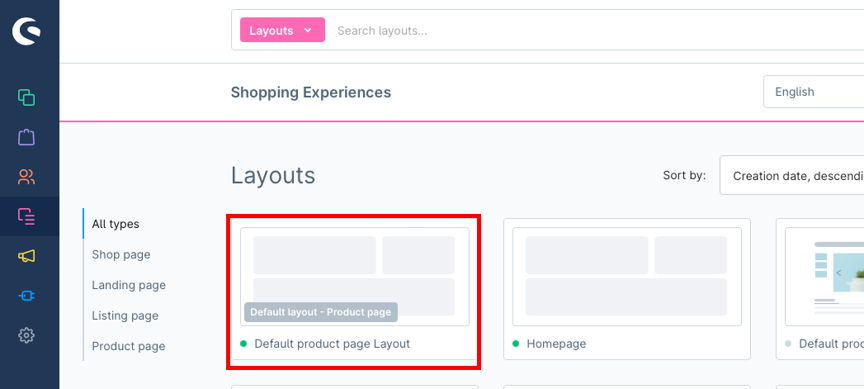Select the All types filter

click(116, 224)
